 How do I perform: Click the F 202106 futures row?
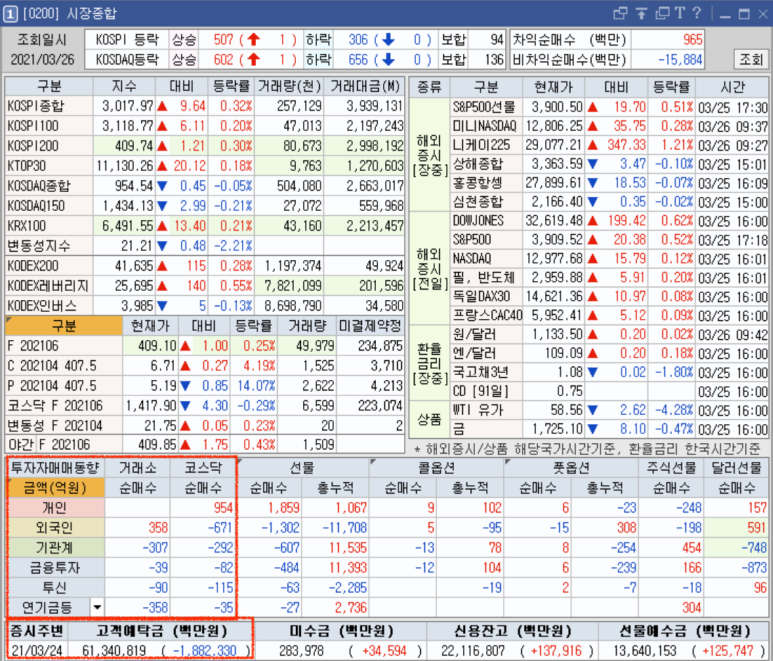coord(205,346)
